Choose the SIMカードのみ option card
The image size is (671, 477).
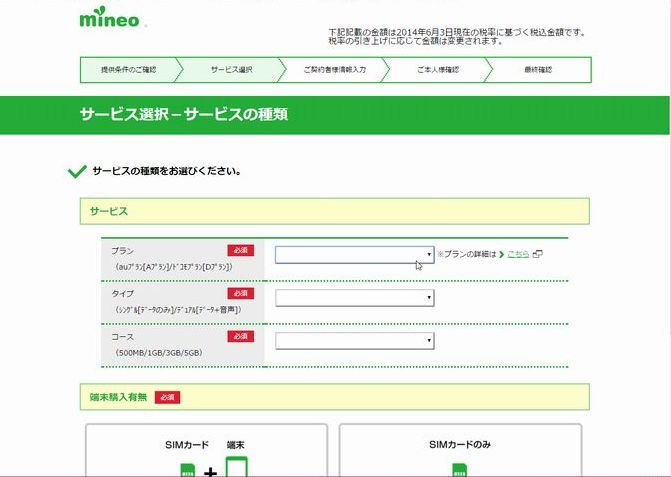click(x=460, y=450)
